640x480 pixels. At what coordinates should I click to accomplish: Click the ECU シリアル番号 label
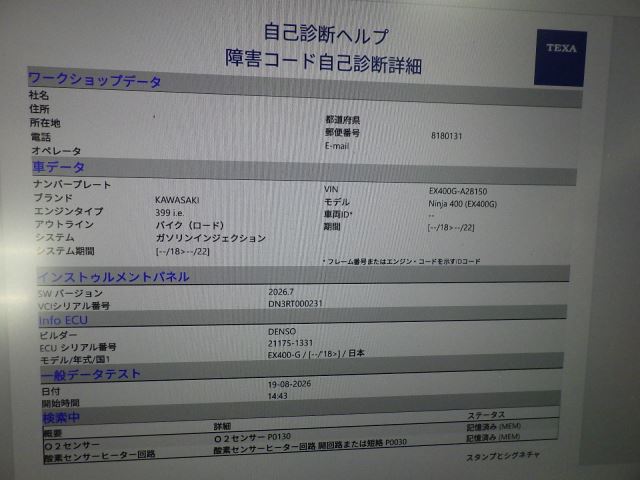click(x=78, y=348)
